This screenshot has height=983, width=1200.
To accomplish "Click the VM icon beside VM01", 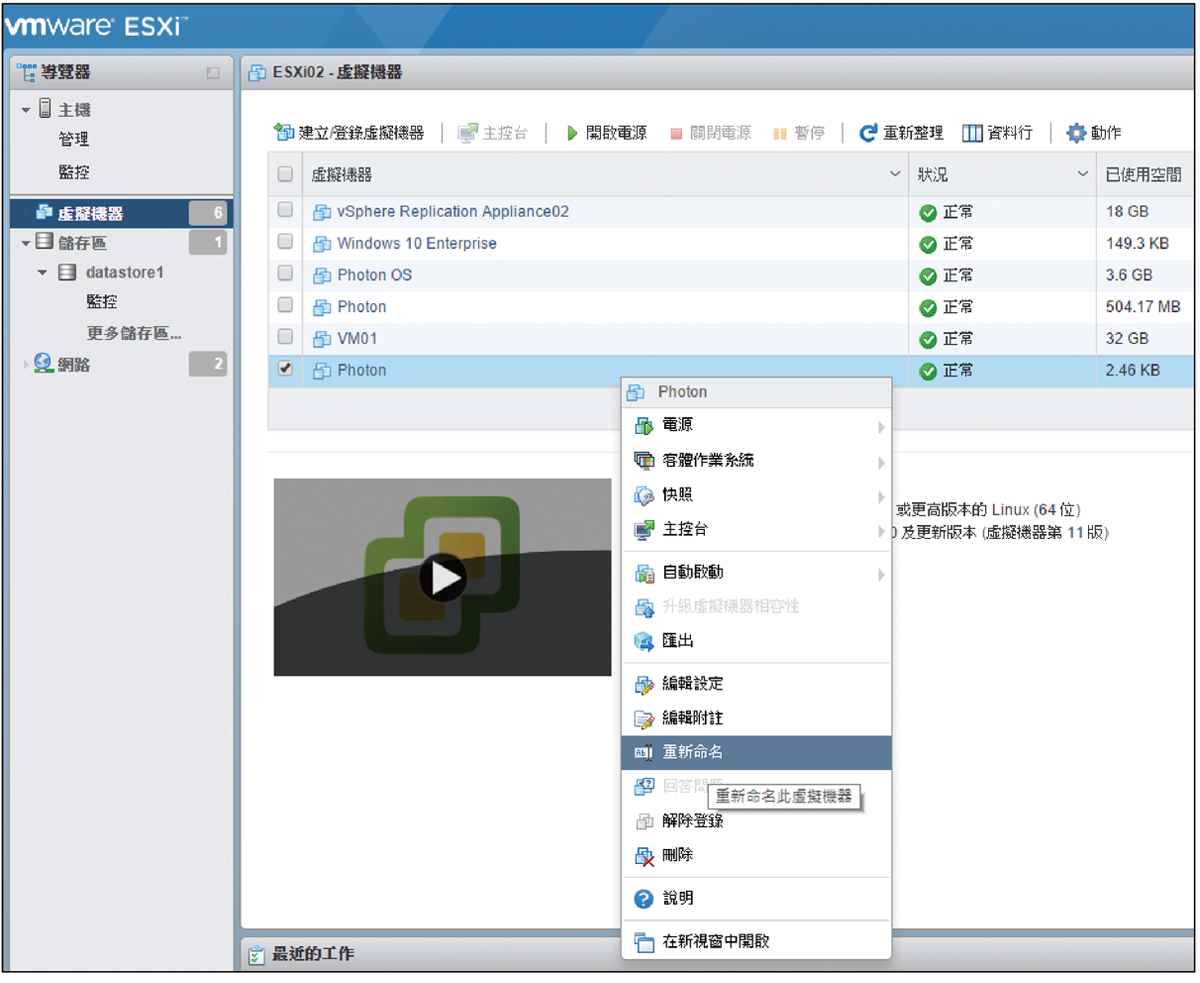I will [322, 339].
